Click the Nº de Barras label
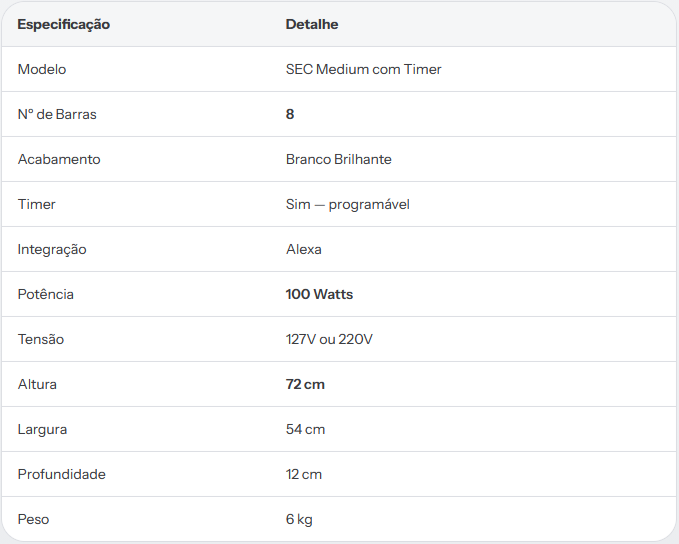This screenshot has height=544, width=679. 57,114
